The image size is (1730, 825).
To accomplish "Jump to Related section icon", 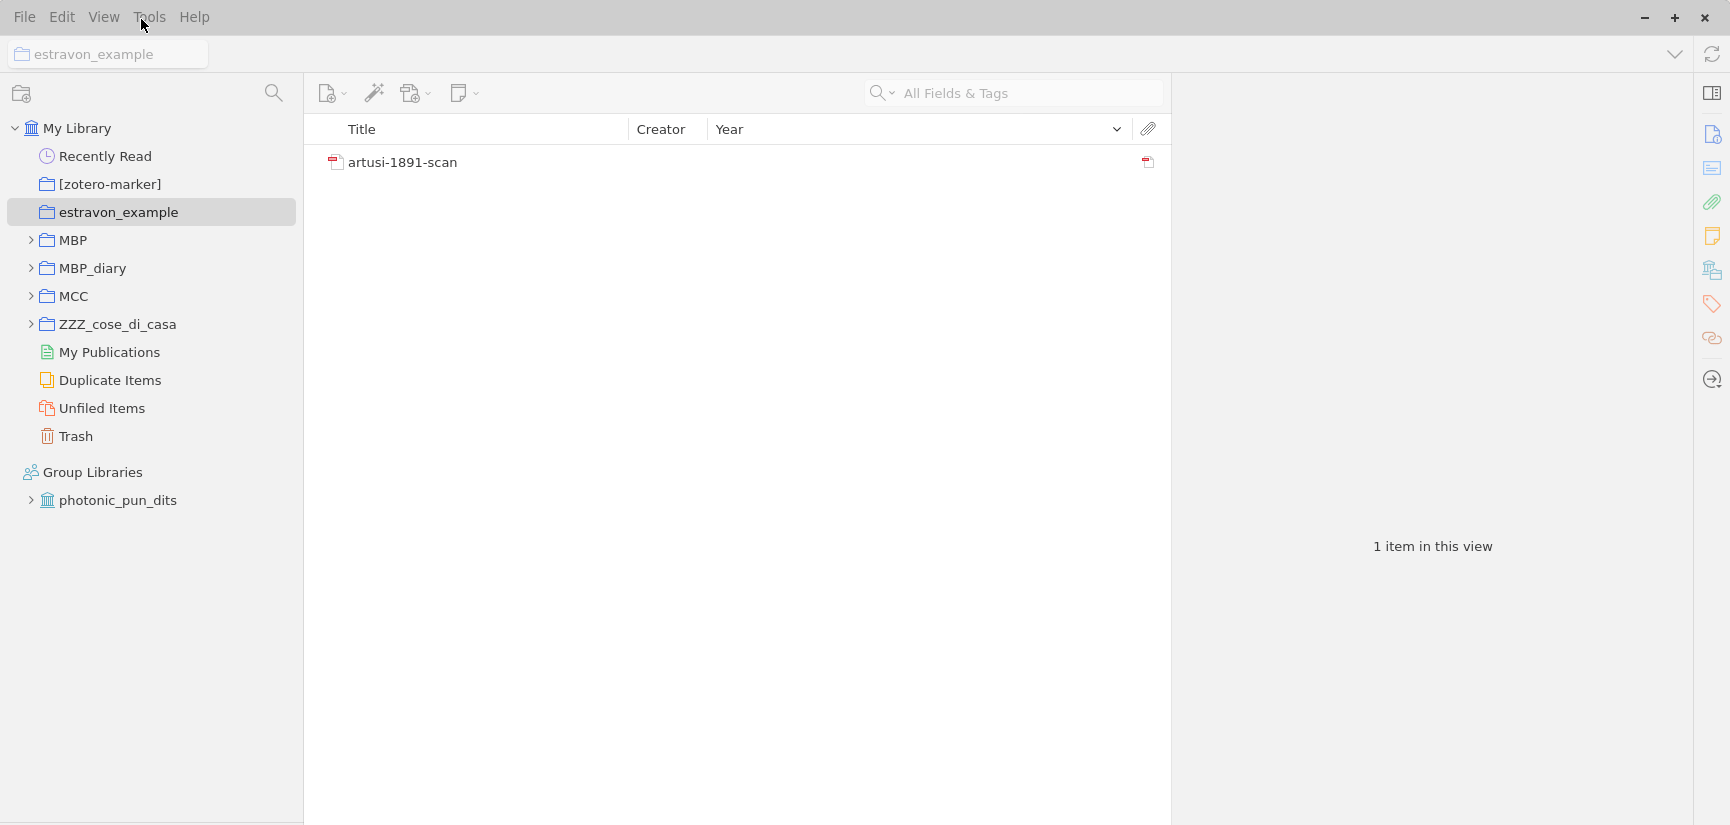I will click(1712, 338).
